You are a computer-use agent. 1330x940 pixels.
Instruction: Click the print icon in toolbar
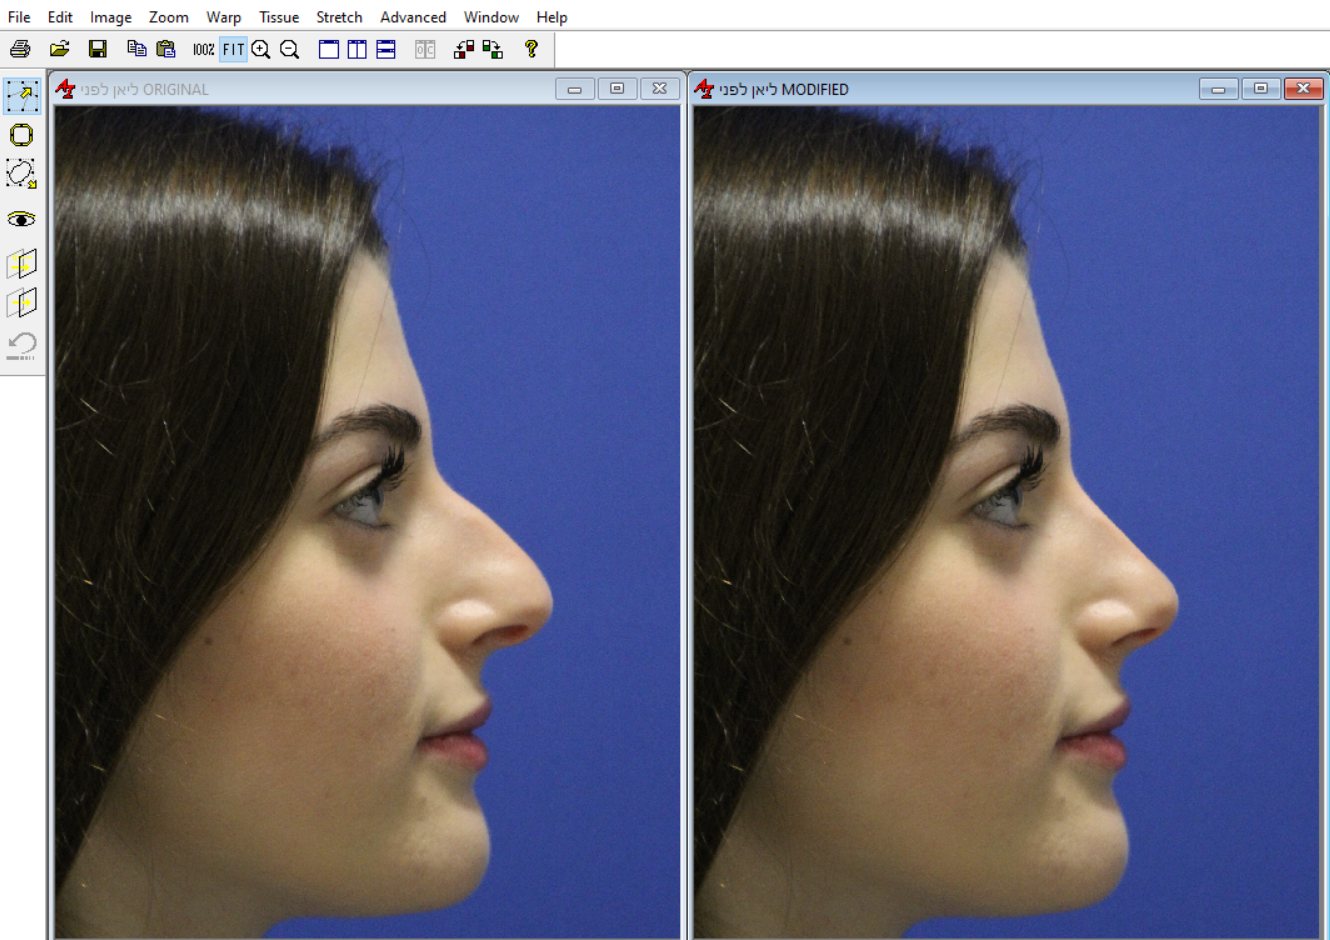click(20, 49)
